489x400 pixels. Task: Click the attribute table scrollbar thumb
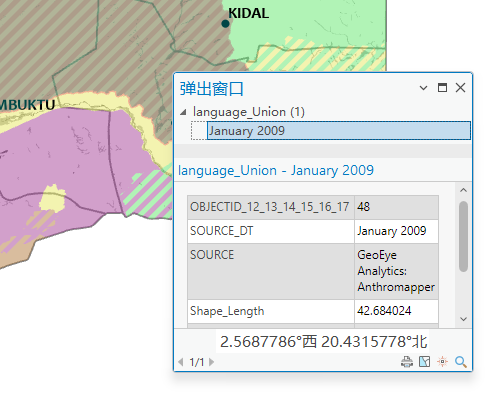coord(463,237)
